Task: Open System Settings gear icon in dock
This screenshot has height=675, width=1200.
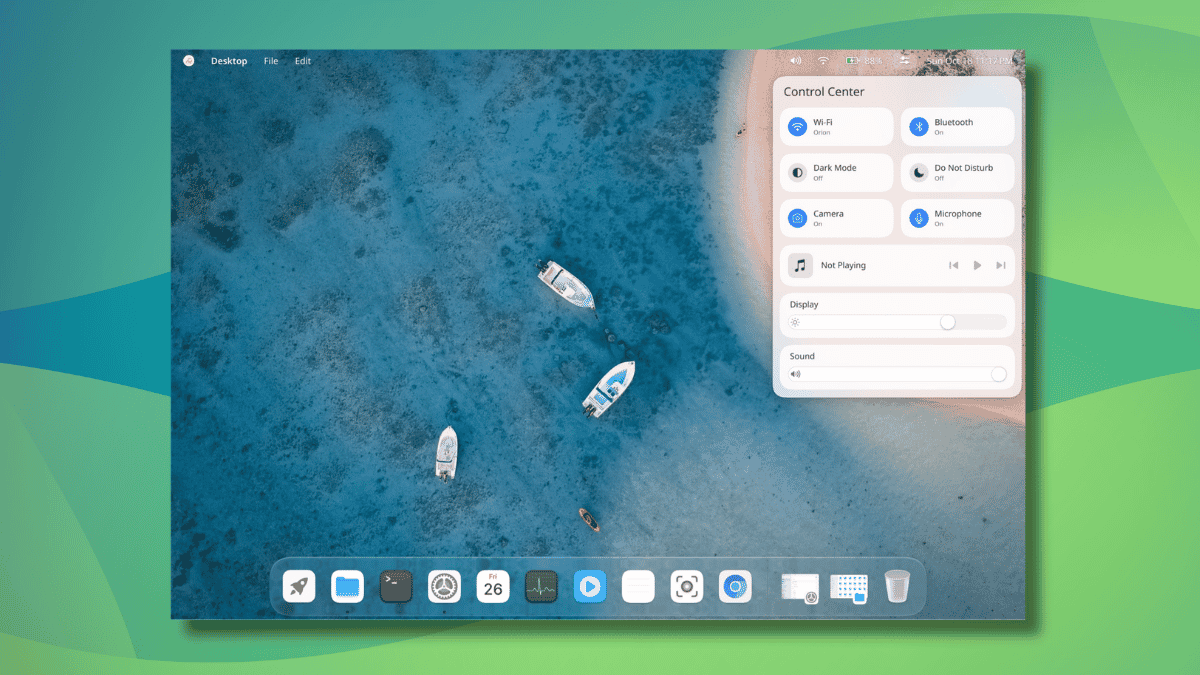Action: coord(444,586)
